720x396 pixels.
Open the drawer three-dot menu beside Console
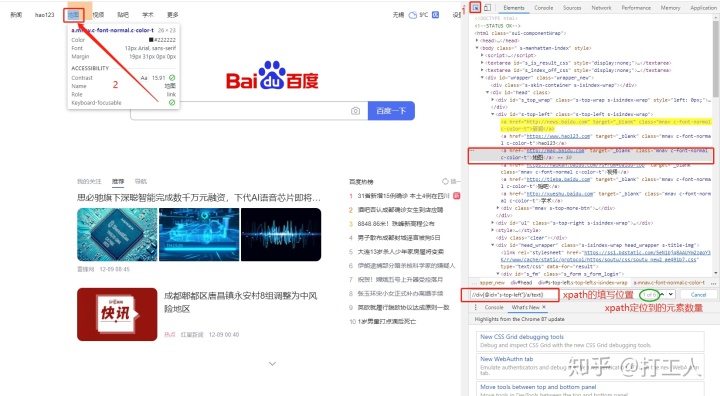click(476, 307)
